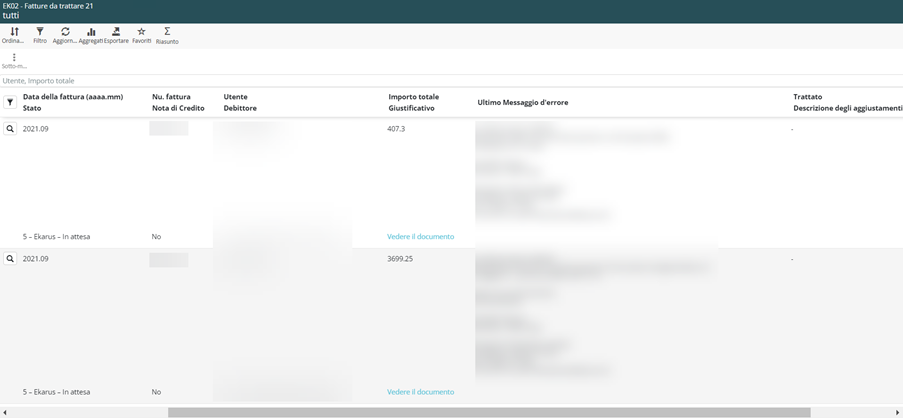Image resolution: width=903 pixels, height=418 pixels.
Task: Select the Ultimo Messaggio d'errore column header
Action: 522,102
